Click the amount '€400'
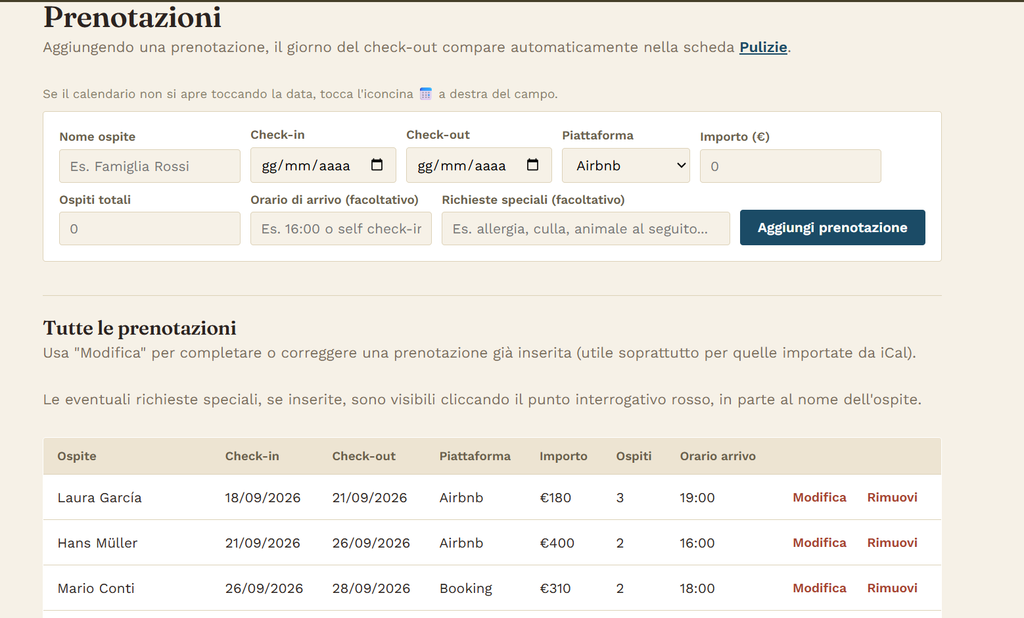This screenshot has height=618, width=1024. [x=557, y=543]
